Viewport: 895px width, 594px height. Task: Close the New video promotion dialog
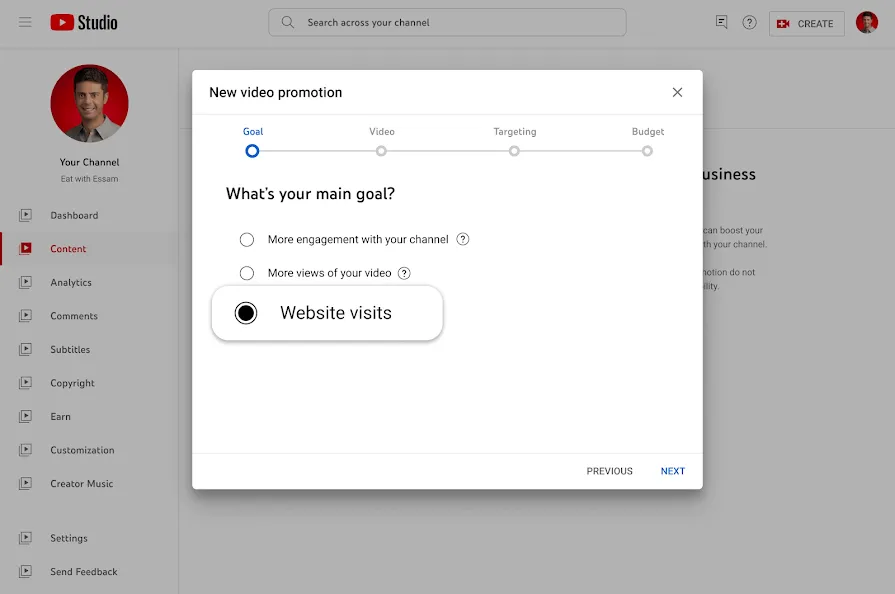677,92
